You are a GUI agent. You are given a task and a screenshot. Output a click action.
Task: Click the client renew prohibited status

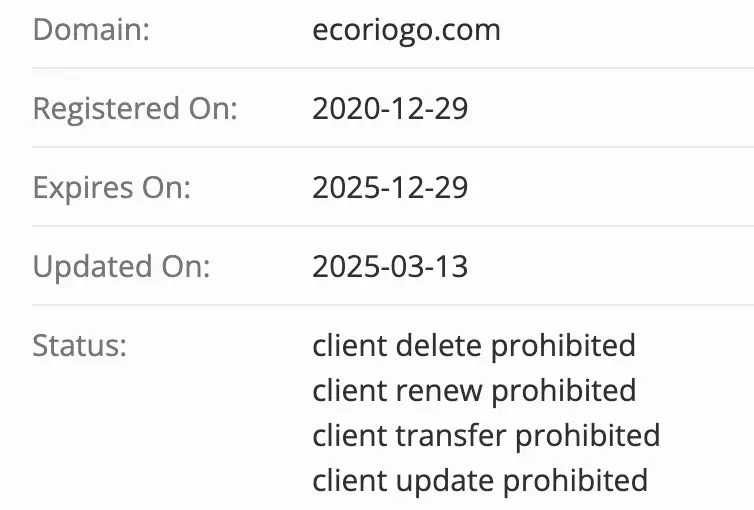point(474,389)
